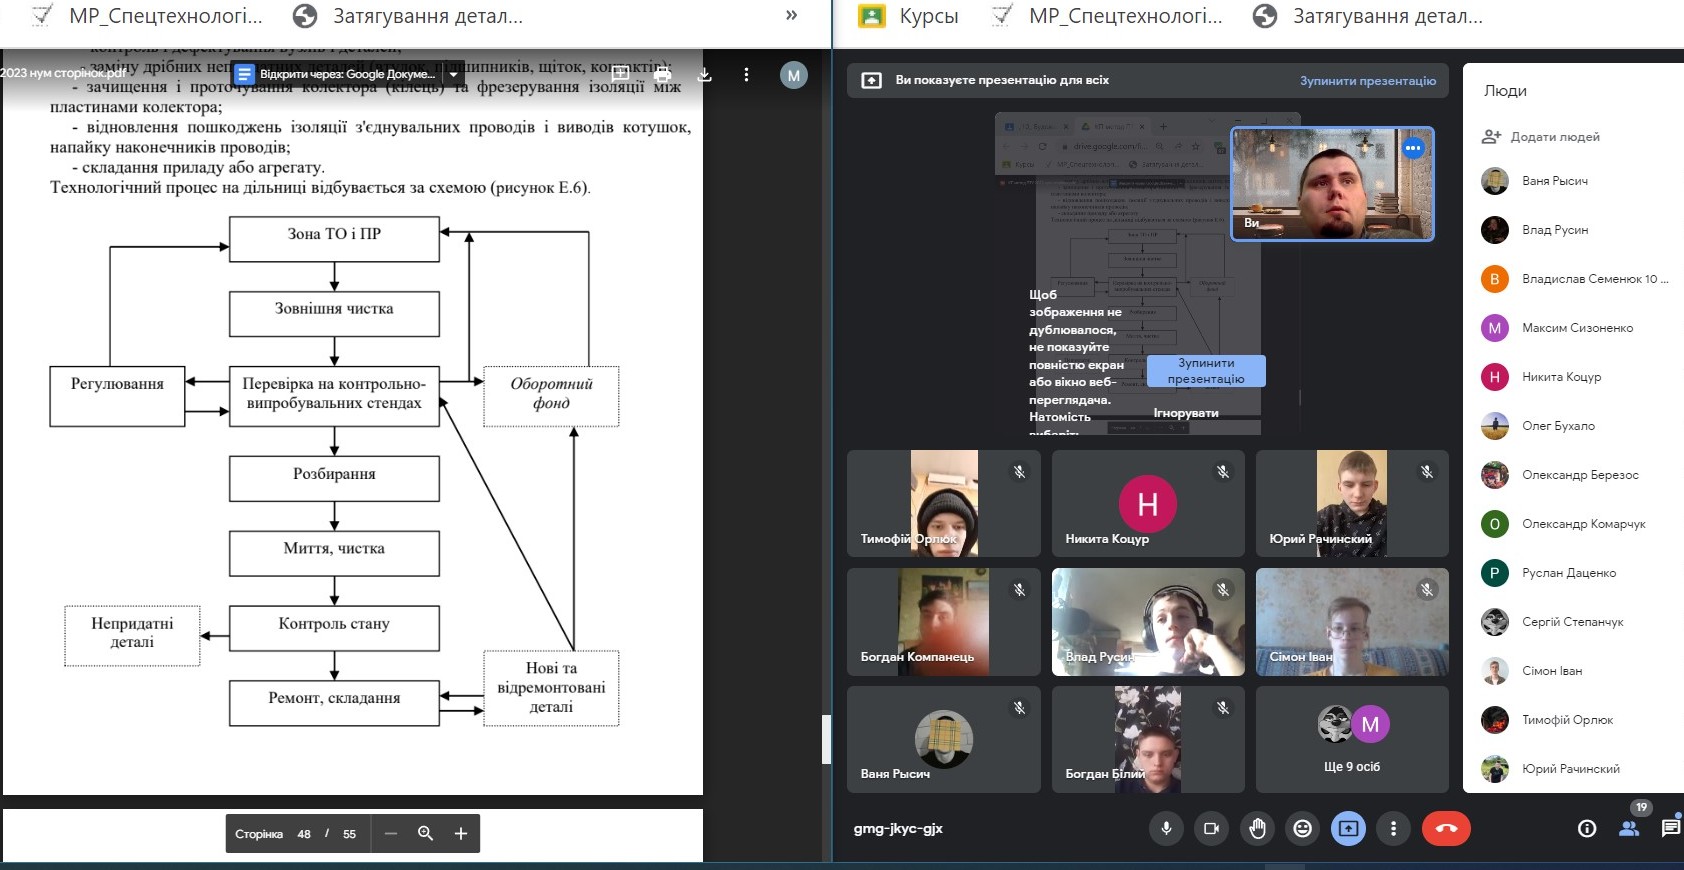This screenshot has height=870, width=1684.
Task: Click the present screen button in controls
Action: coord(1348,828)
